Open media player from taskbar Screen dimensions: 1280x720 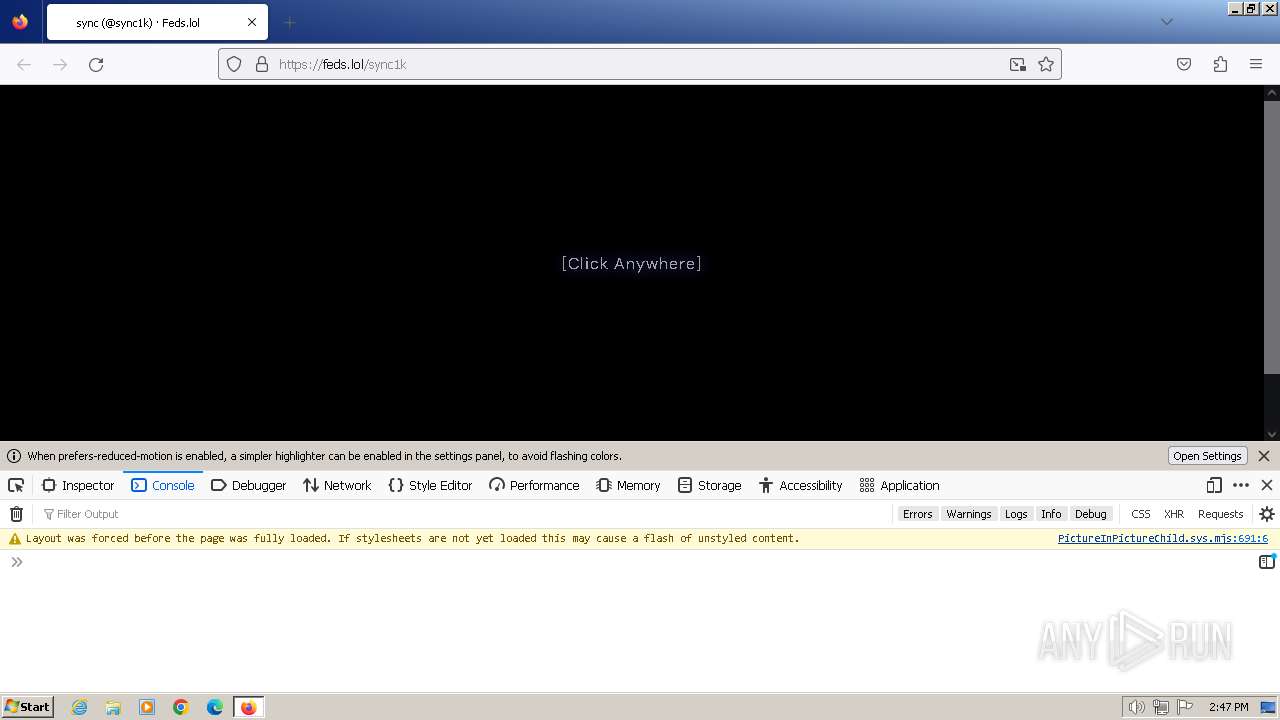point(147,707)
